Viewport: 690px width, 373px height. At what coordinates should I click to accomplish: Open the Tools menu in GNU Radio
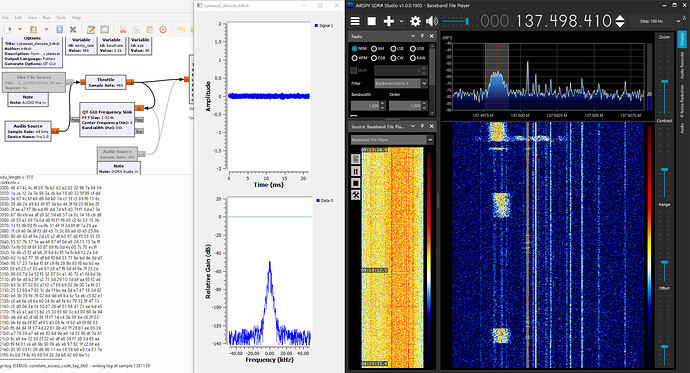61,18
